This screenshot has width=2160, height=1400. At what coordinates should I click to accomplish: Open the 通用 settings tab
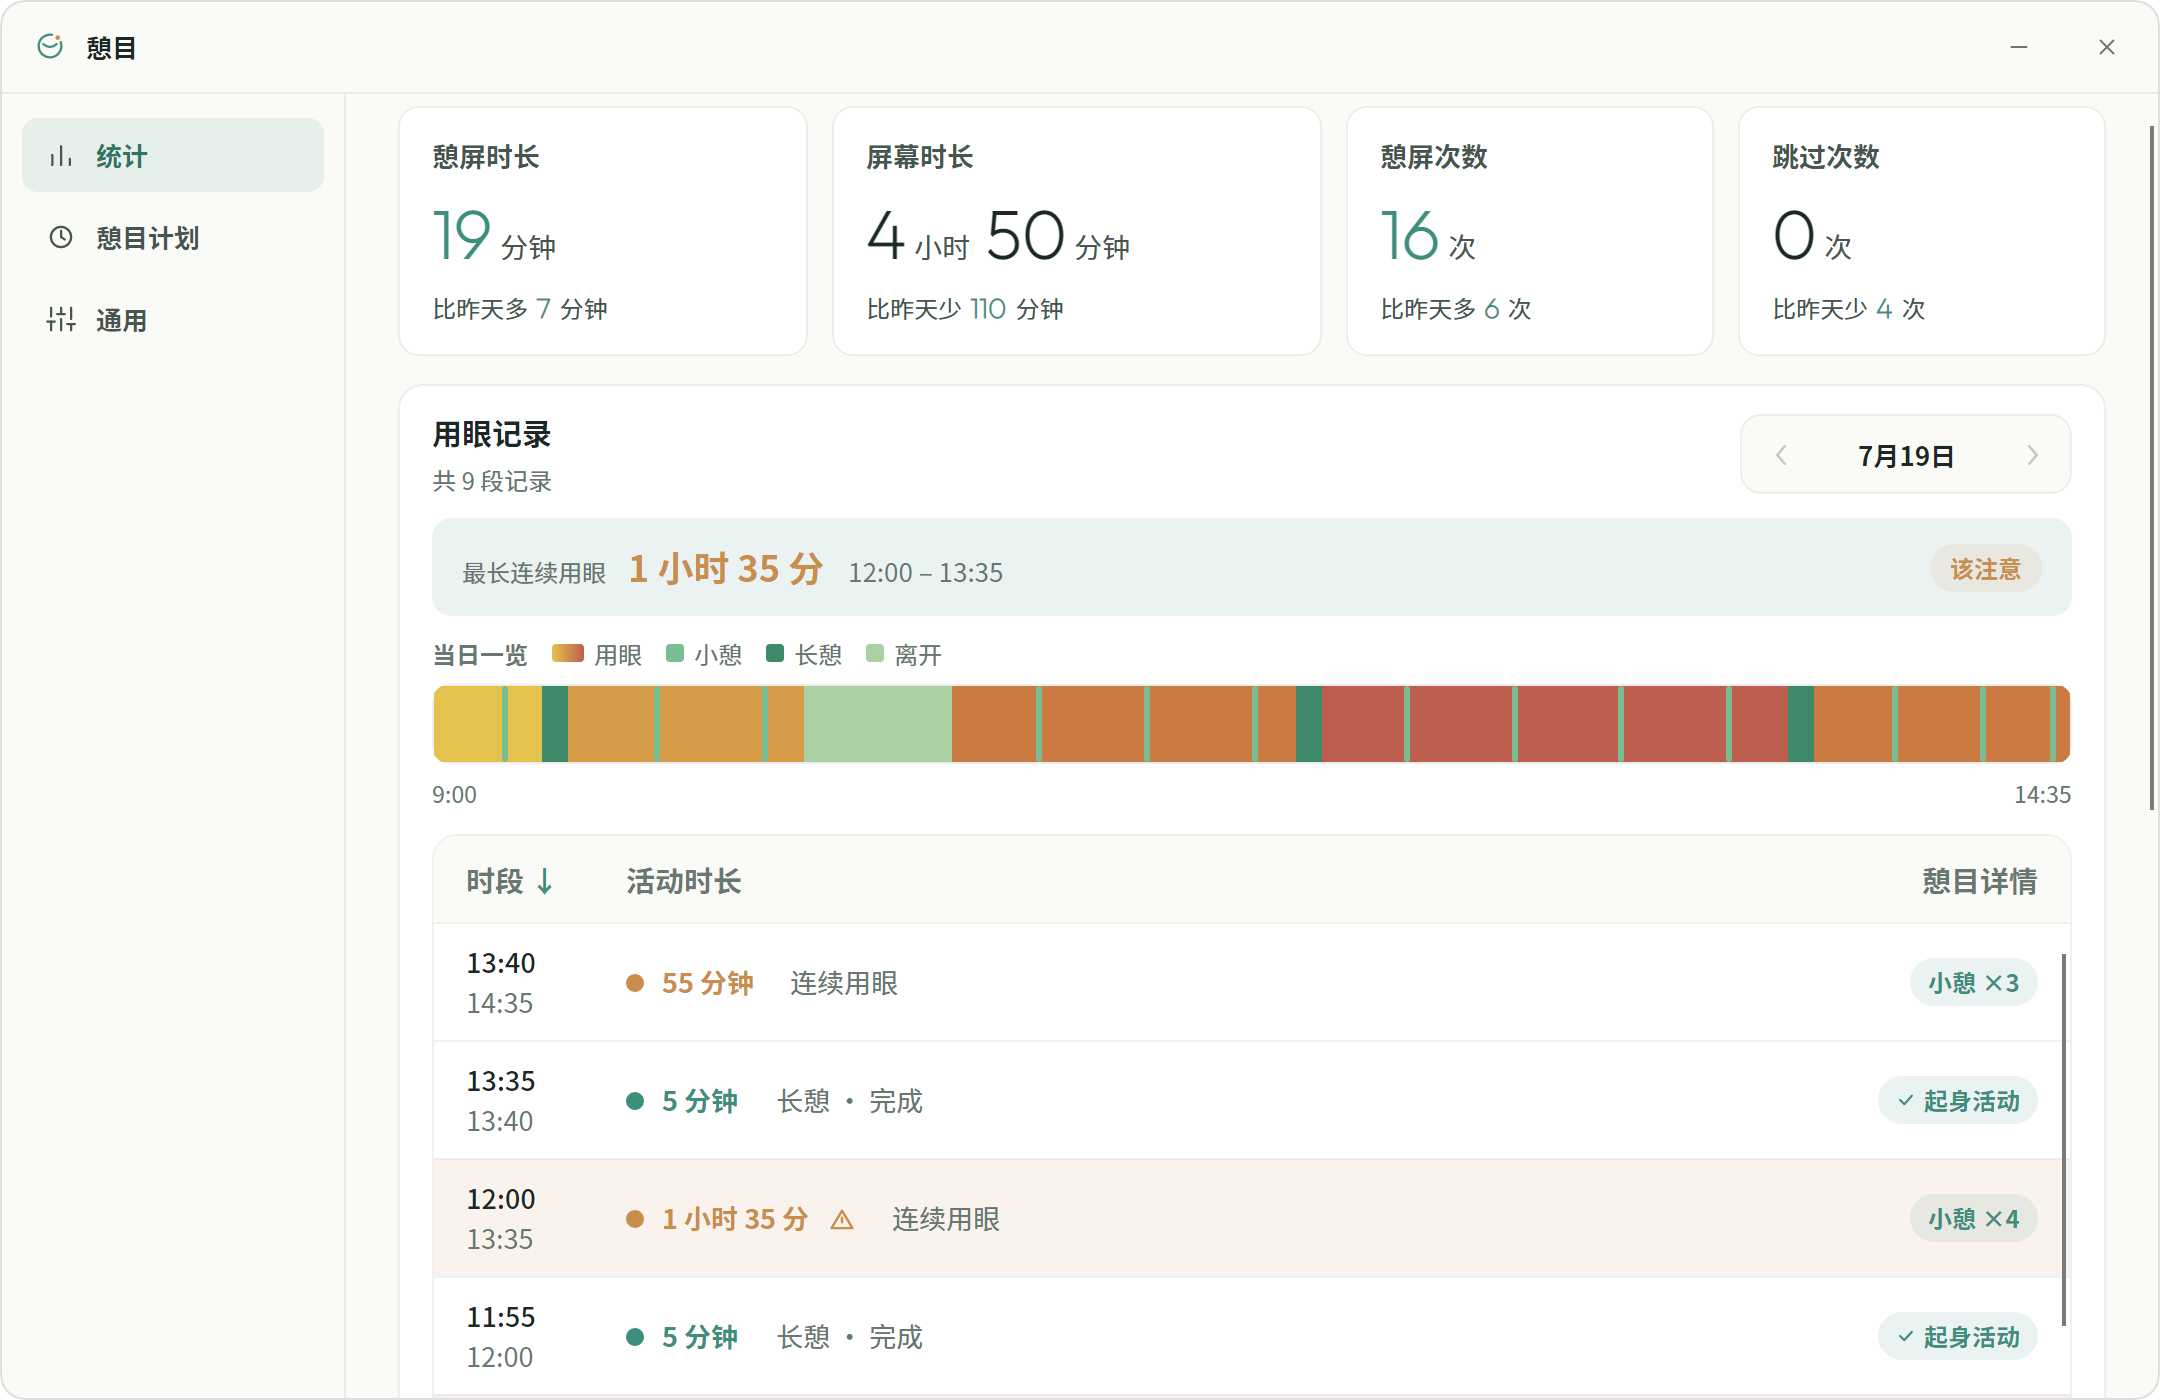(173, 319)
